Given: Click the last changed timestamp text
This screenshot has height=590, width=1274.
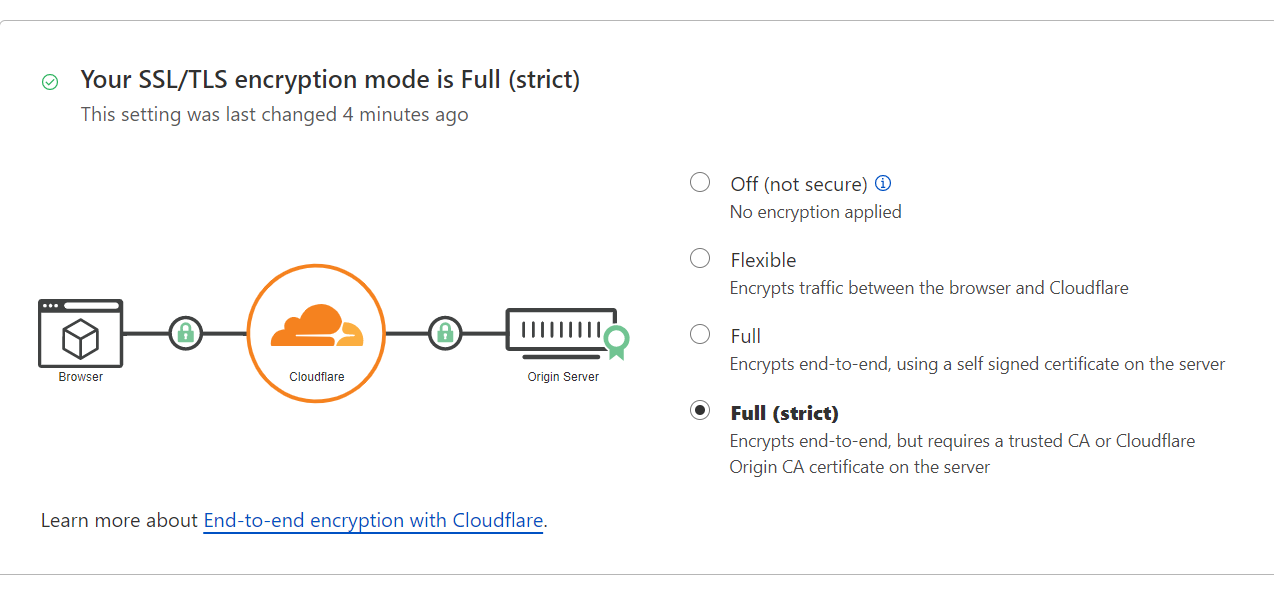Looking at the screenshot, I should pos(274,115).
